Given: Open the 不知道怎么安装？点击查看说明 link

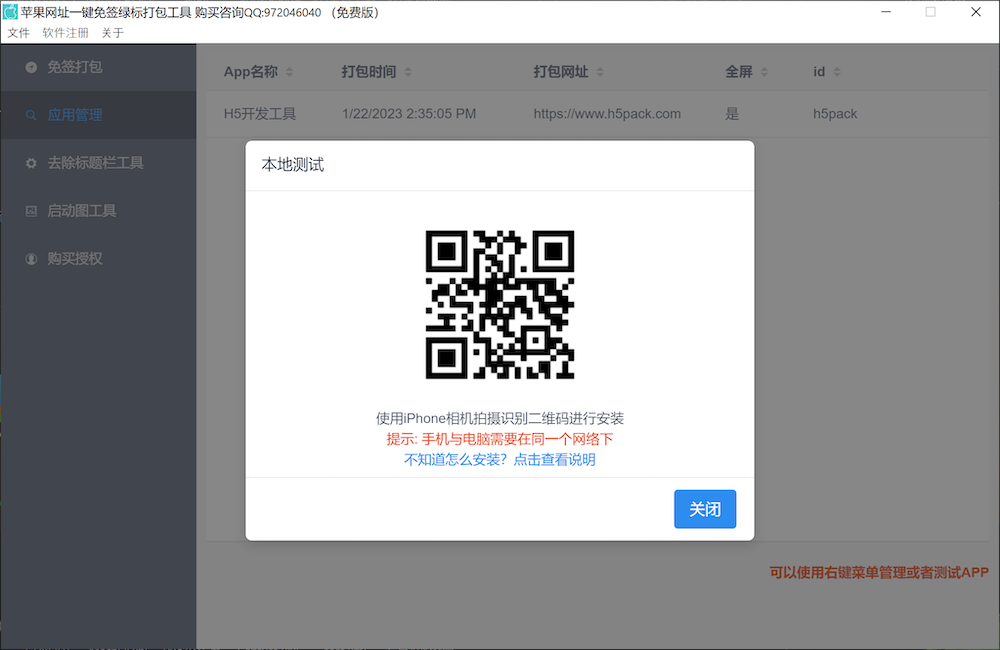Looking at the screenshot, I should 499,459.
